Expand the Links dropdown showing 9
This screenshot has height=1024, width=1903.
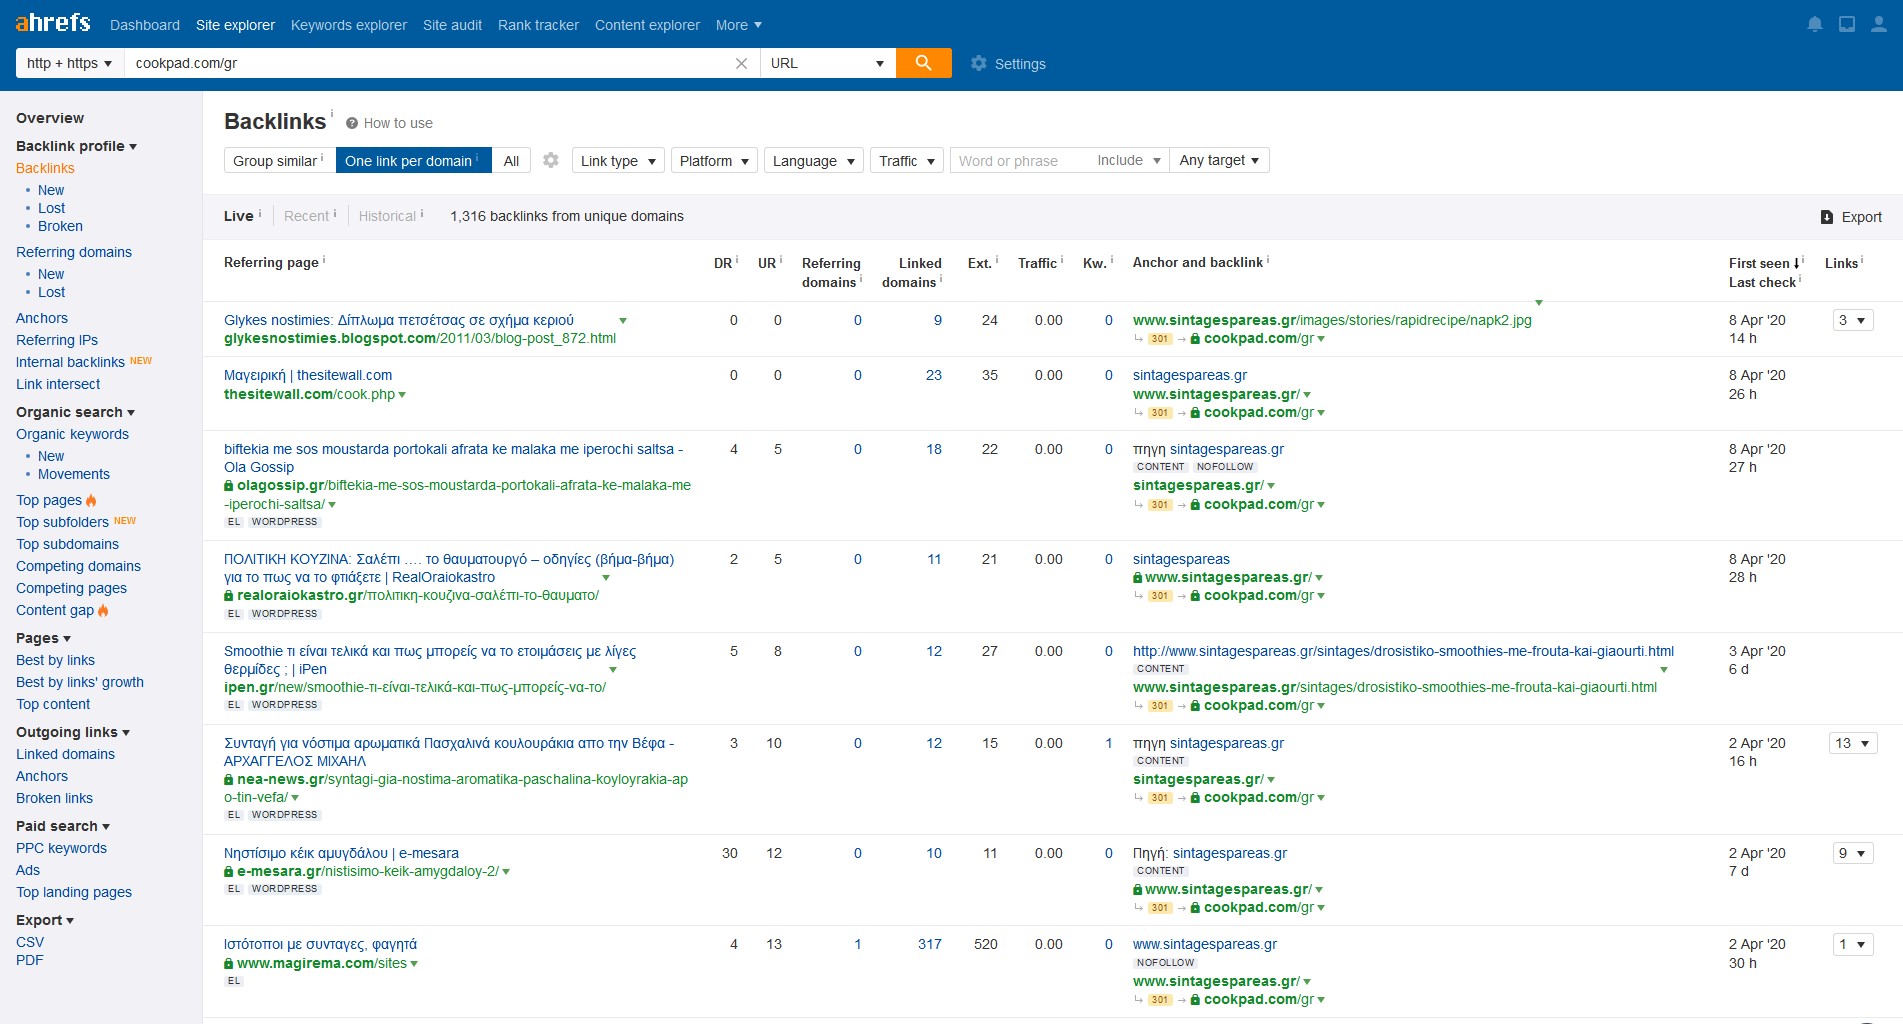click(x=1853, y=853)
